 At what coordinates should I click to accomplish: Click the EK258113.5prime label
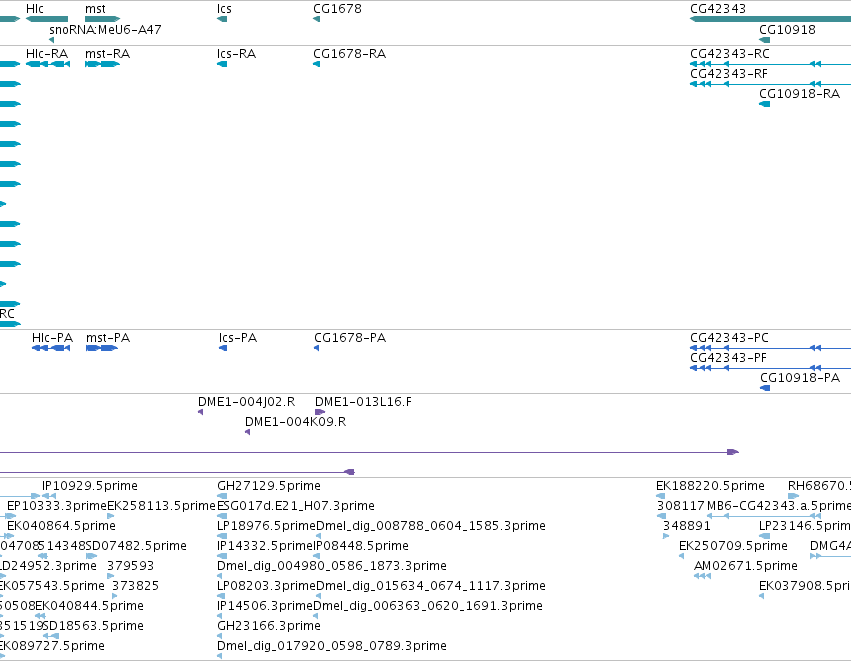162,506
